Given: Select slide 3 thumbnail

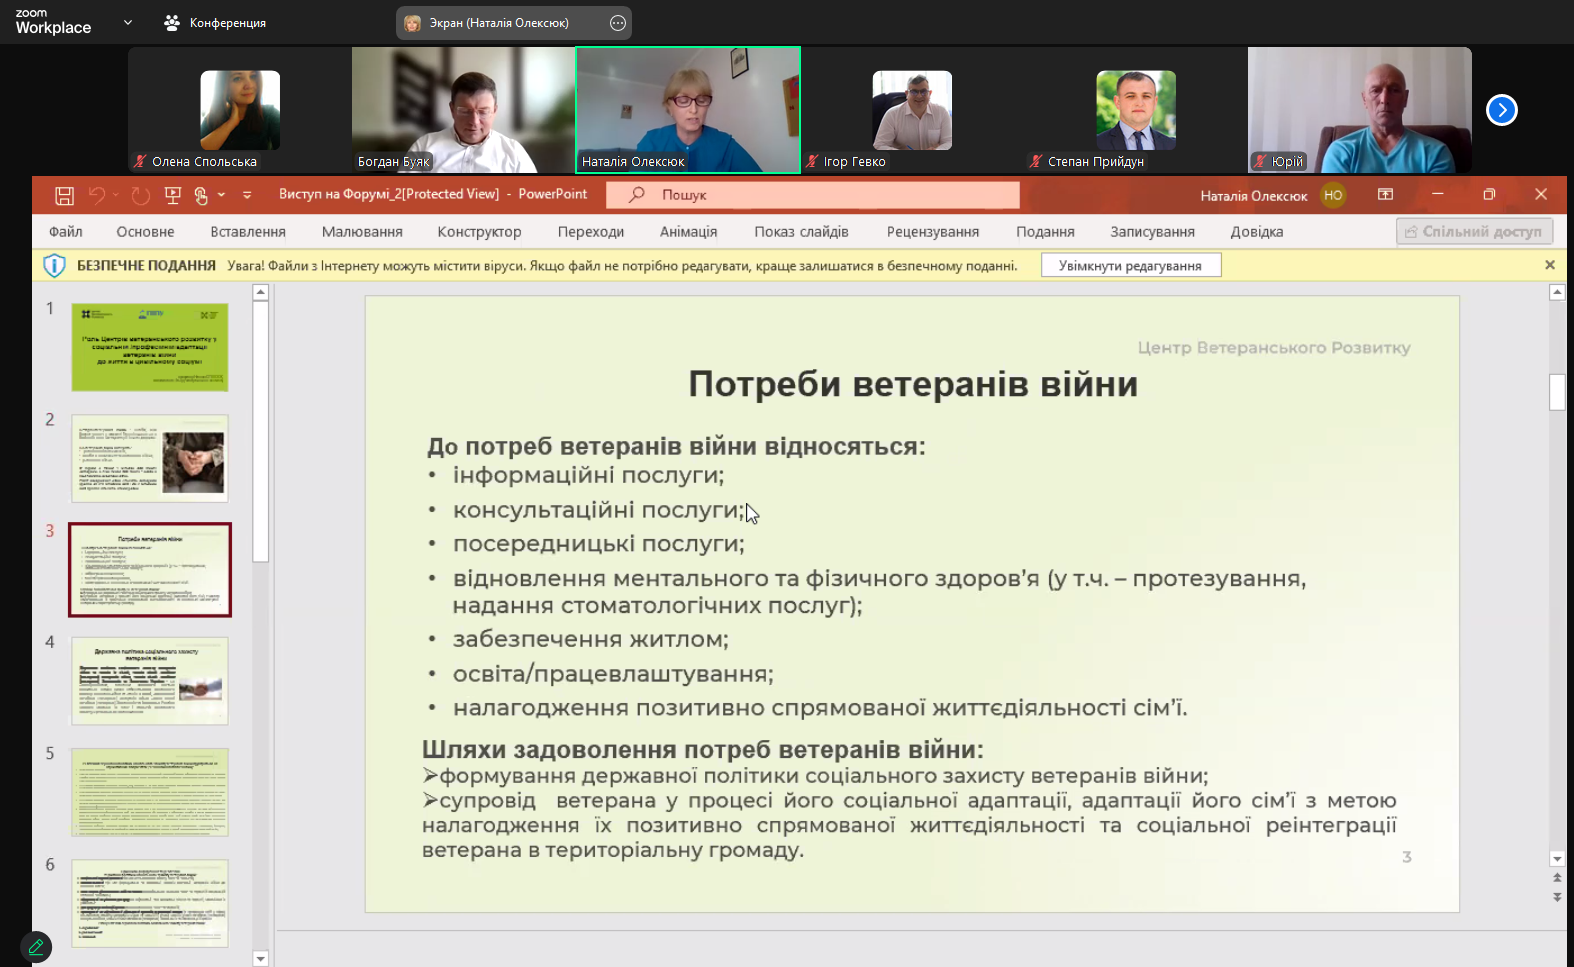Looking at the screenshot, I should 150,569.
